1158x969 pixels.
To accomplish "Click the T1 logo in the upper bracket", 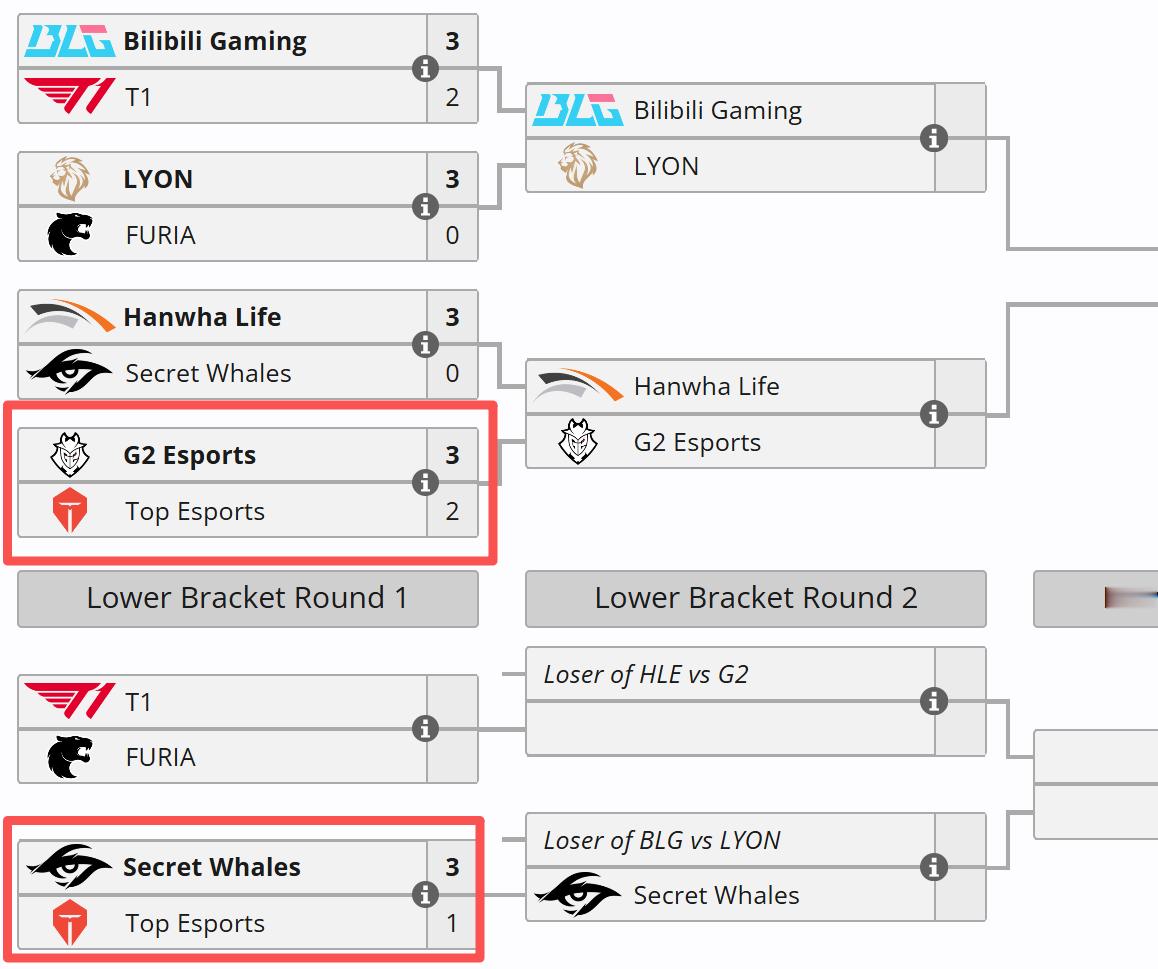I will pos(69,96).
